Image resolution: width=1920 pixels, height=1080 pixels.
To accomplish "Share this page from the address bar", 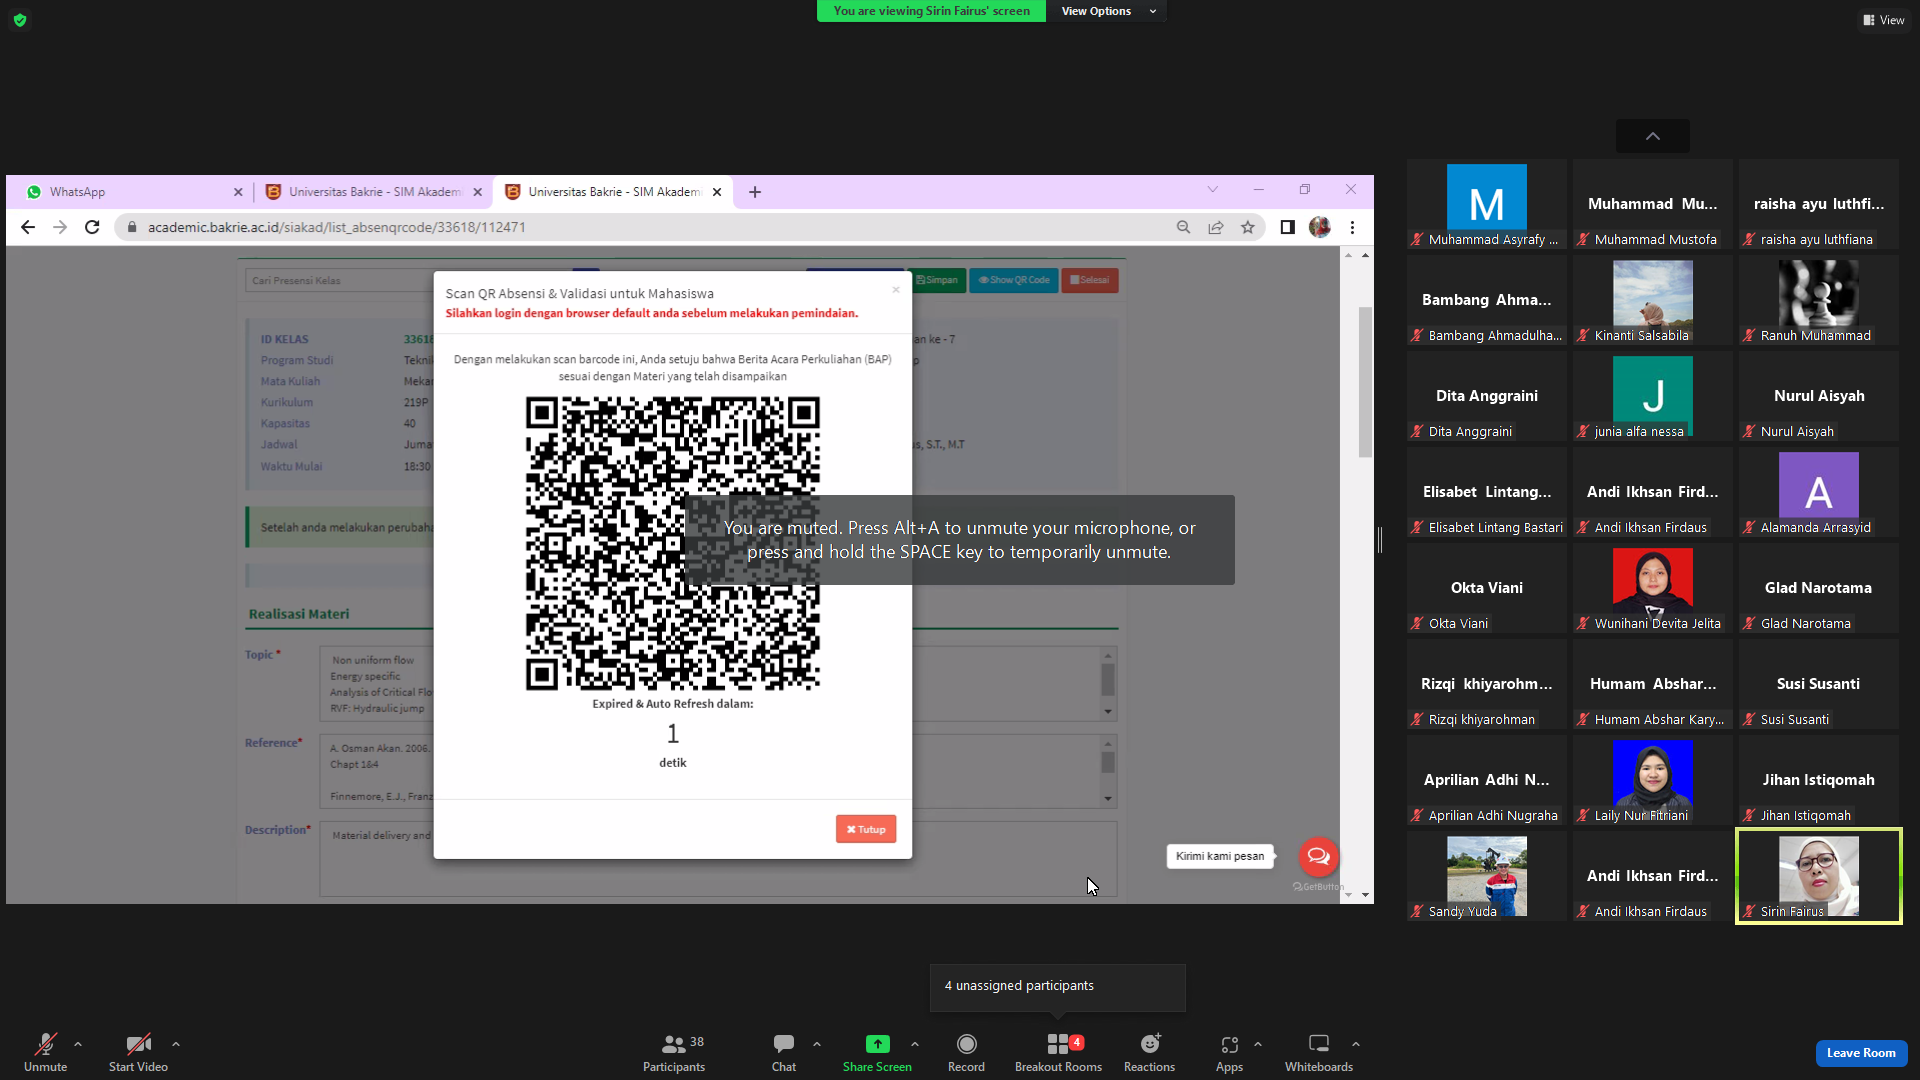I will click(x=1216, y=227).
